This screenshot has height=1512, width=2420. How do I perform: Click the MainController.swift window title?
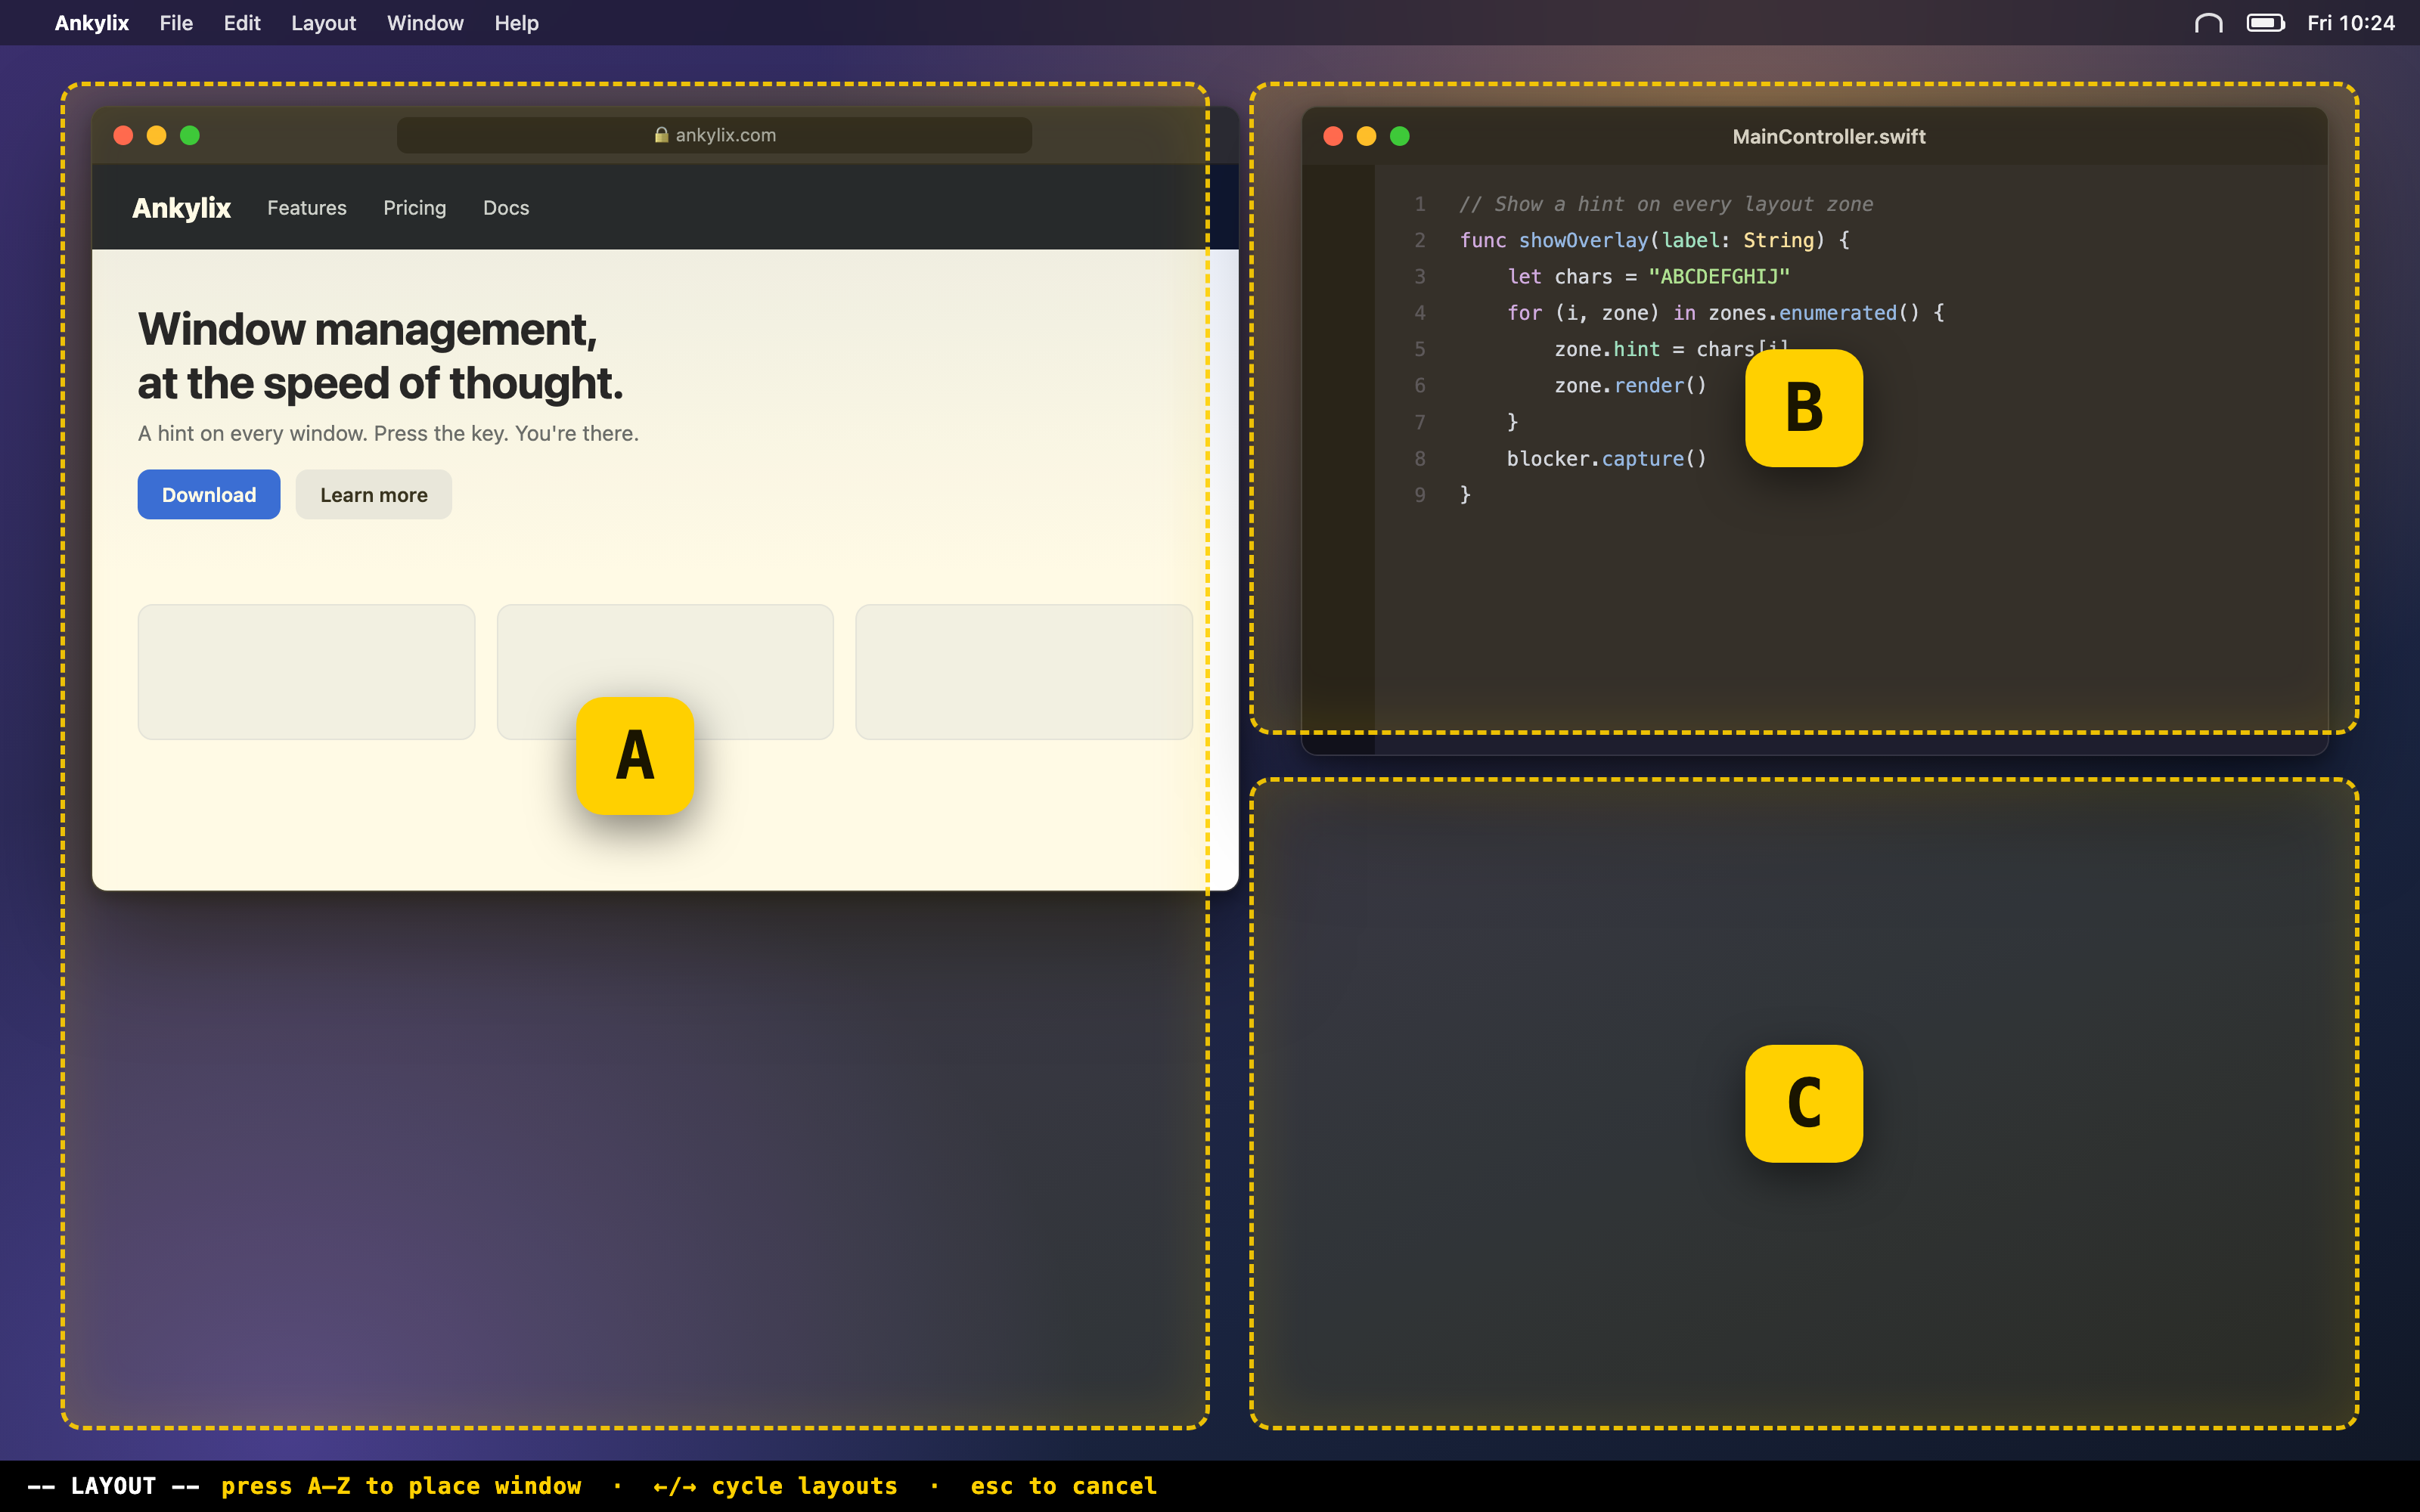coord(1829,137)
